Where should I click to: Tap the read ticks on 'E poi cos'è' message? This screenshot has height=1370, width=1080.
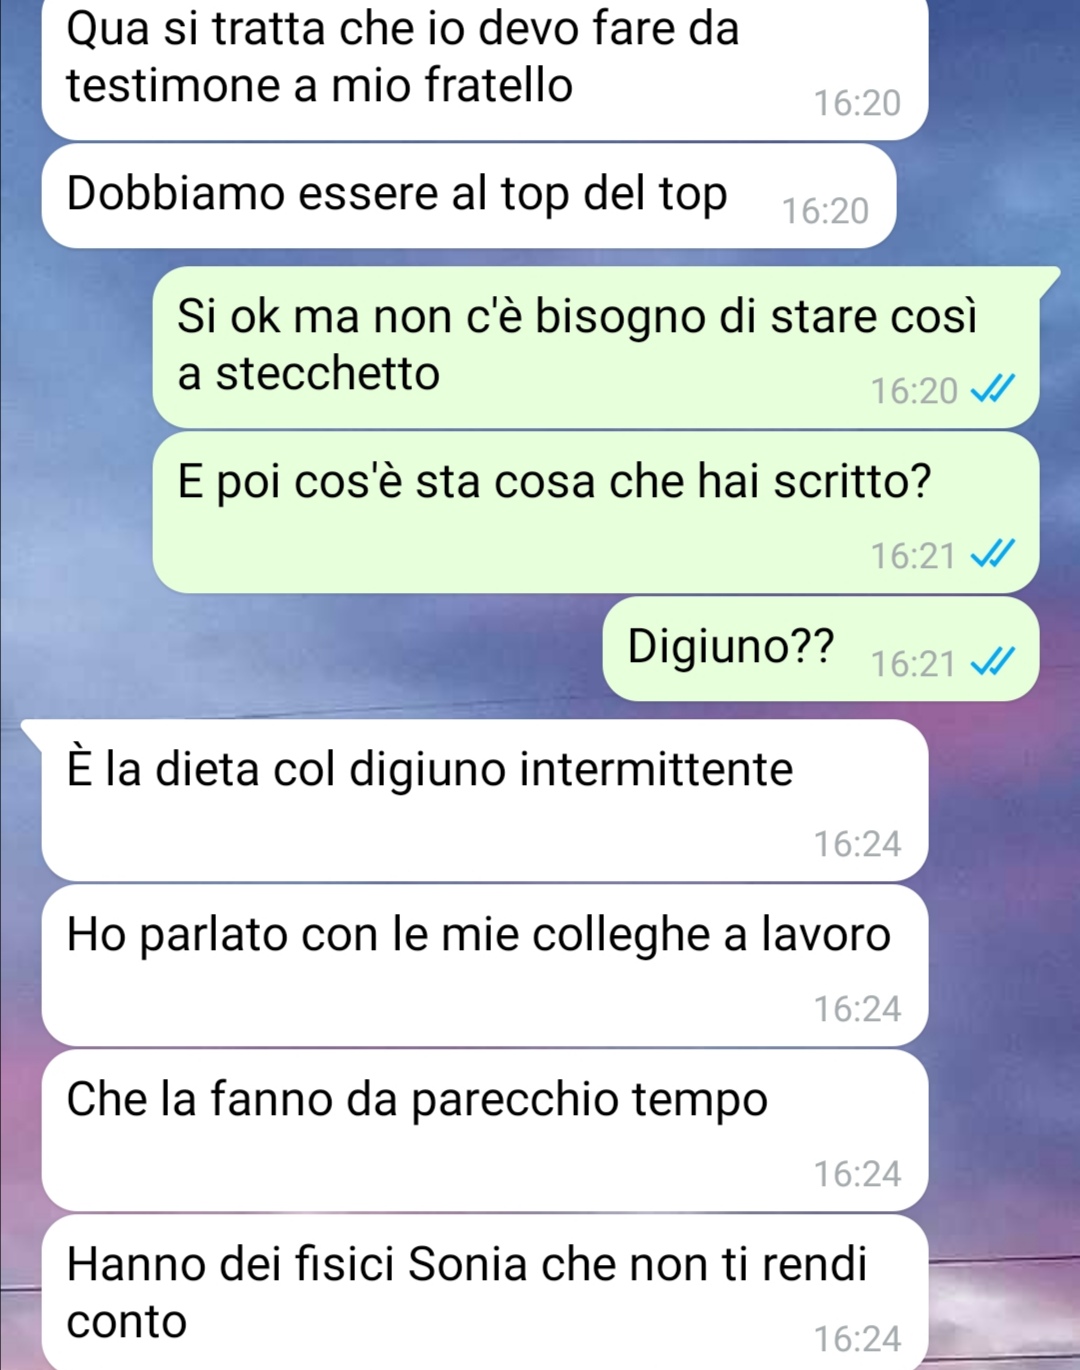pos(993,553)
